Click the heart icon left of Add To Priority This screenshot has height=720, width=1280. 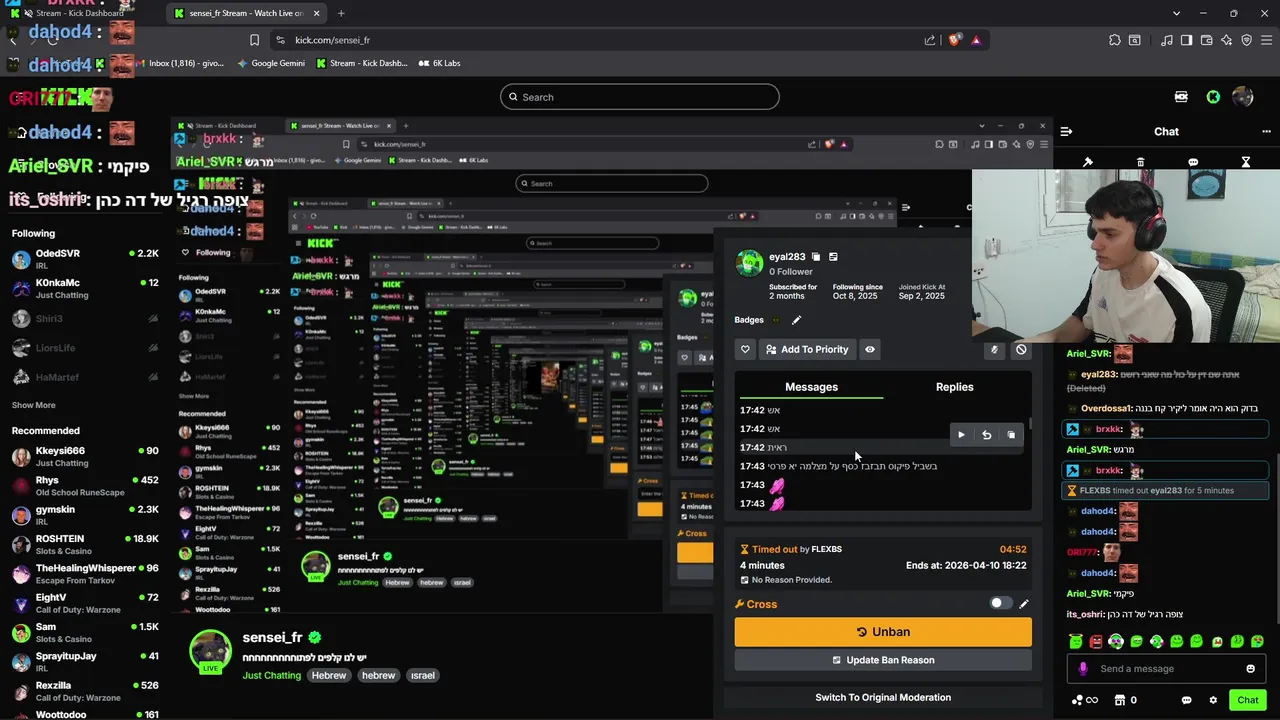745,350
